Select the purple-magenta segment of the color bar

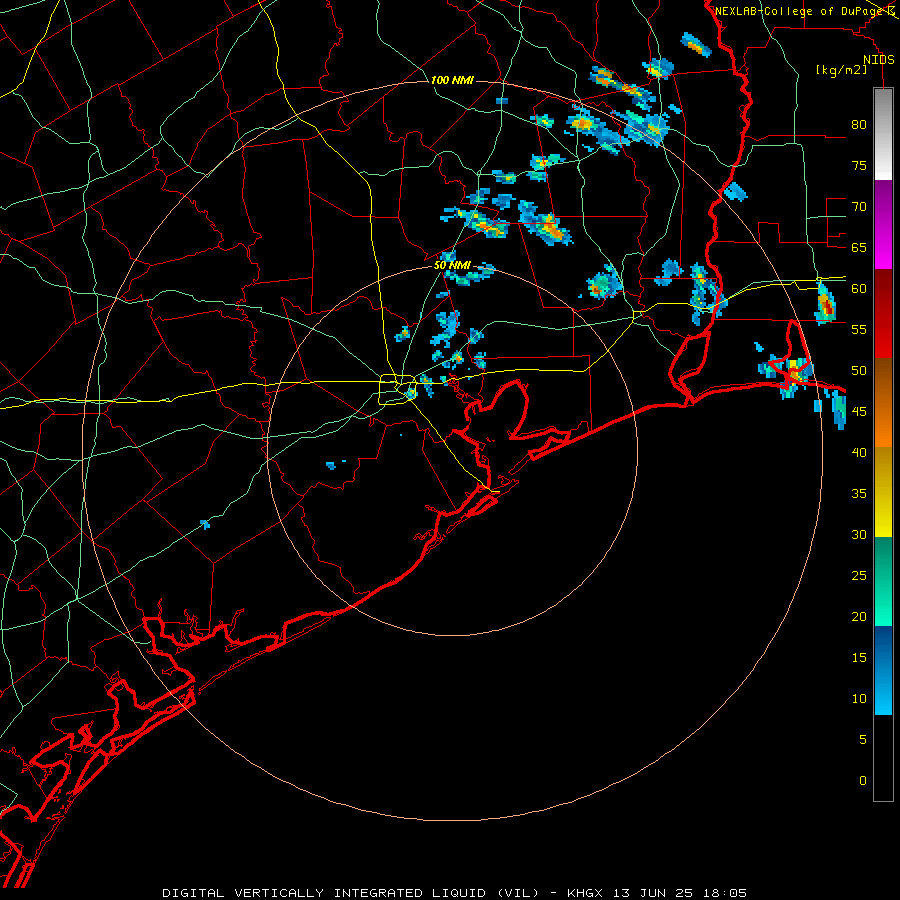tap(883, 224)
